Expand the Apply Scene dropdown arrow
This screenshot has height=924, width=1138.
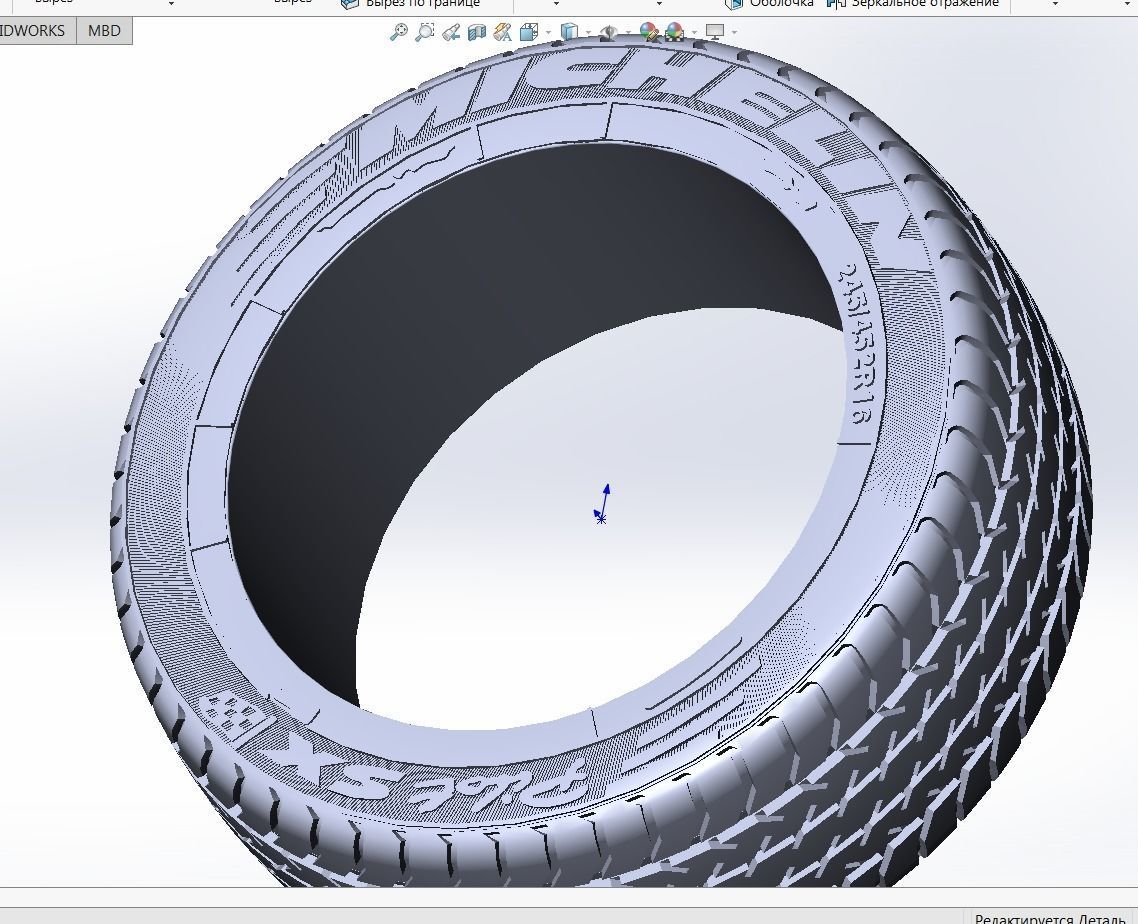pyautogui.click(x=695, y=33)
